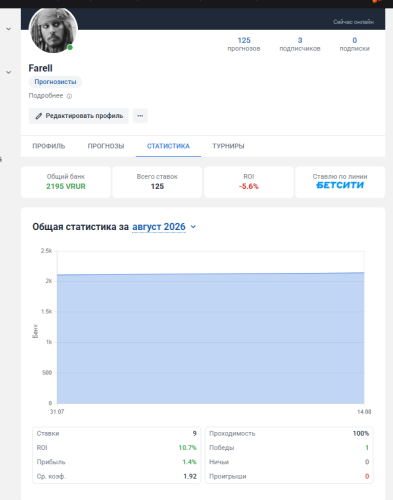
Task: Switch to the ПРОФИЛЬ tab
Action: coord(49,146)
